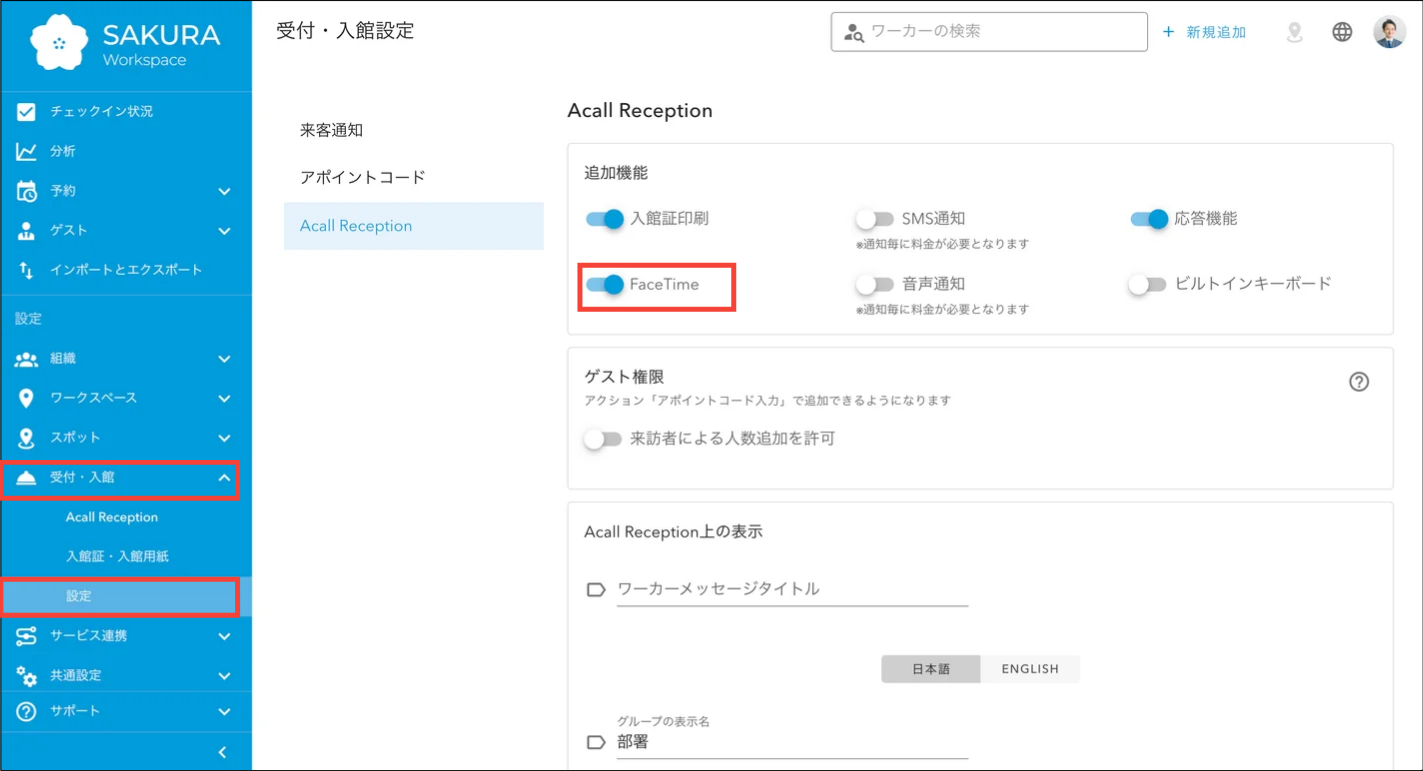Click the 分析 chart icon
Image resolution: width=1423 pixels, height=771 pixels.
26,151
